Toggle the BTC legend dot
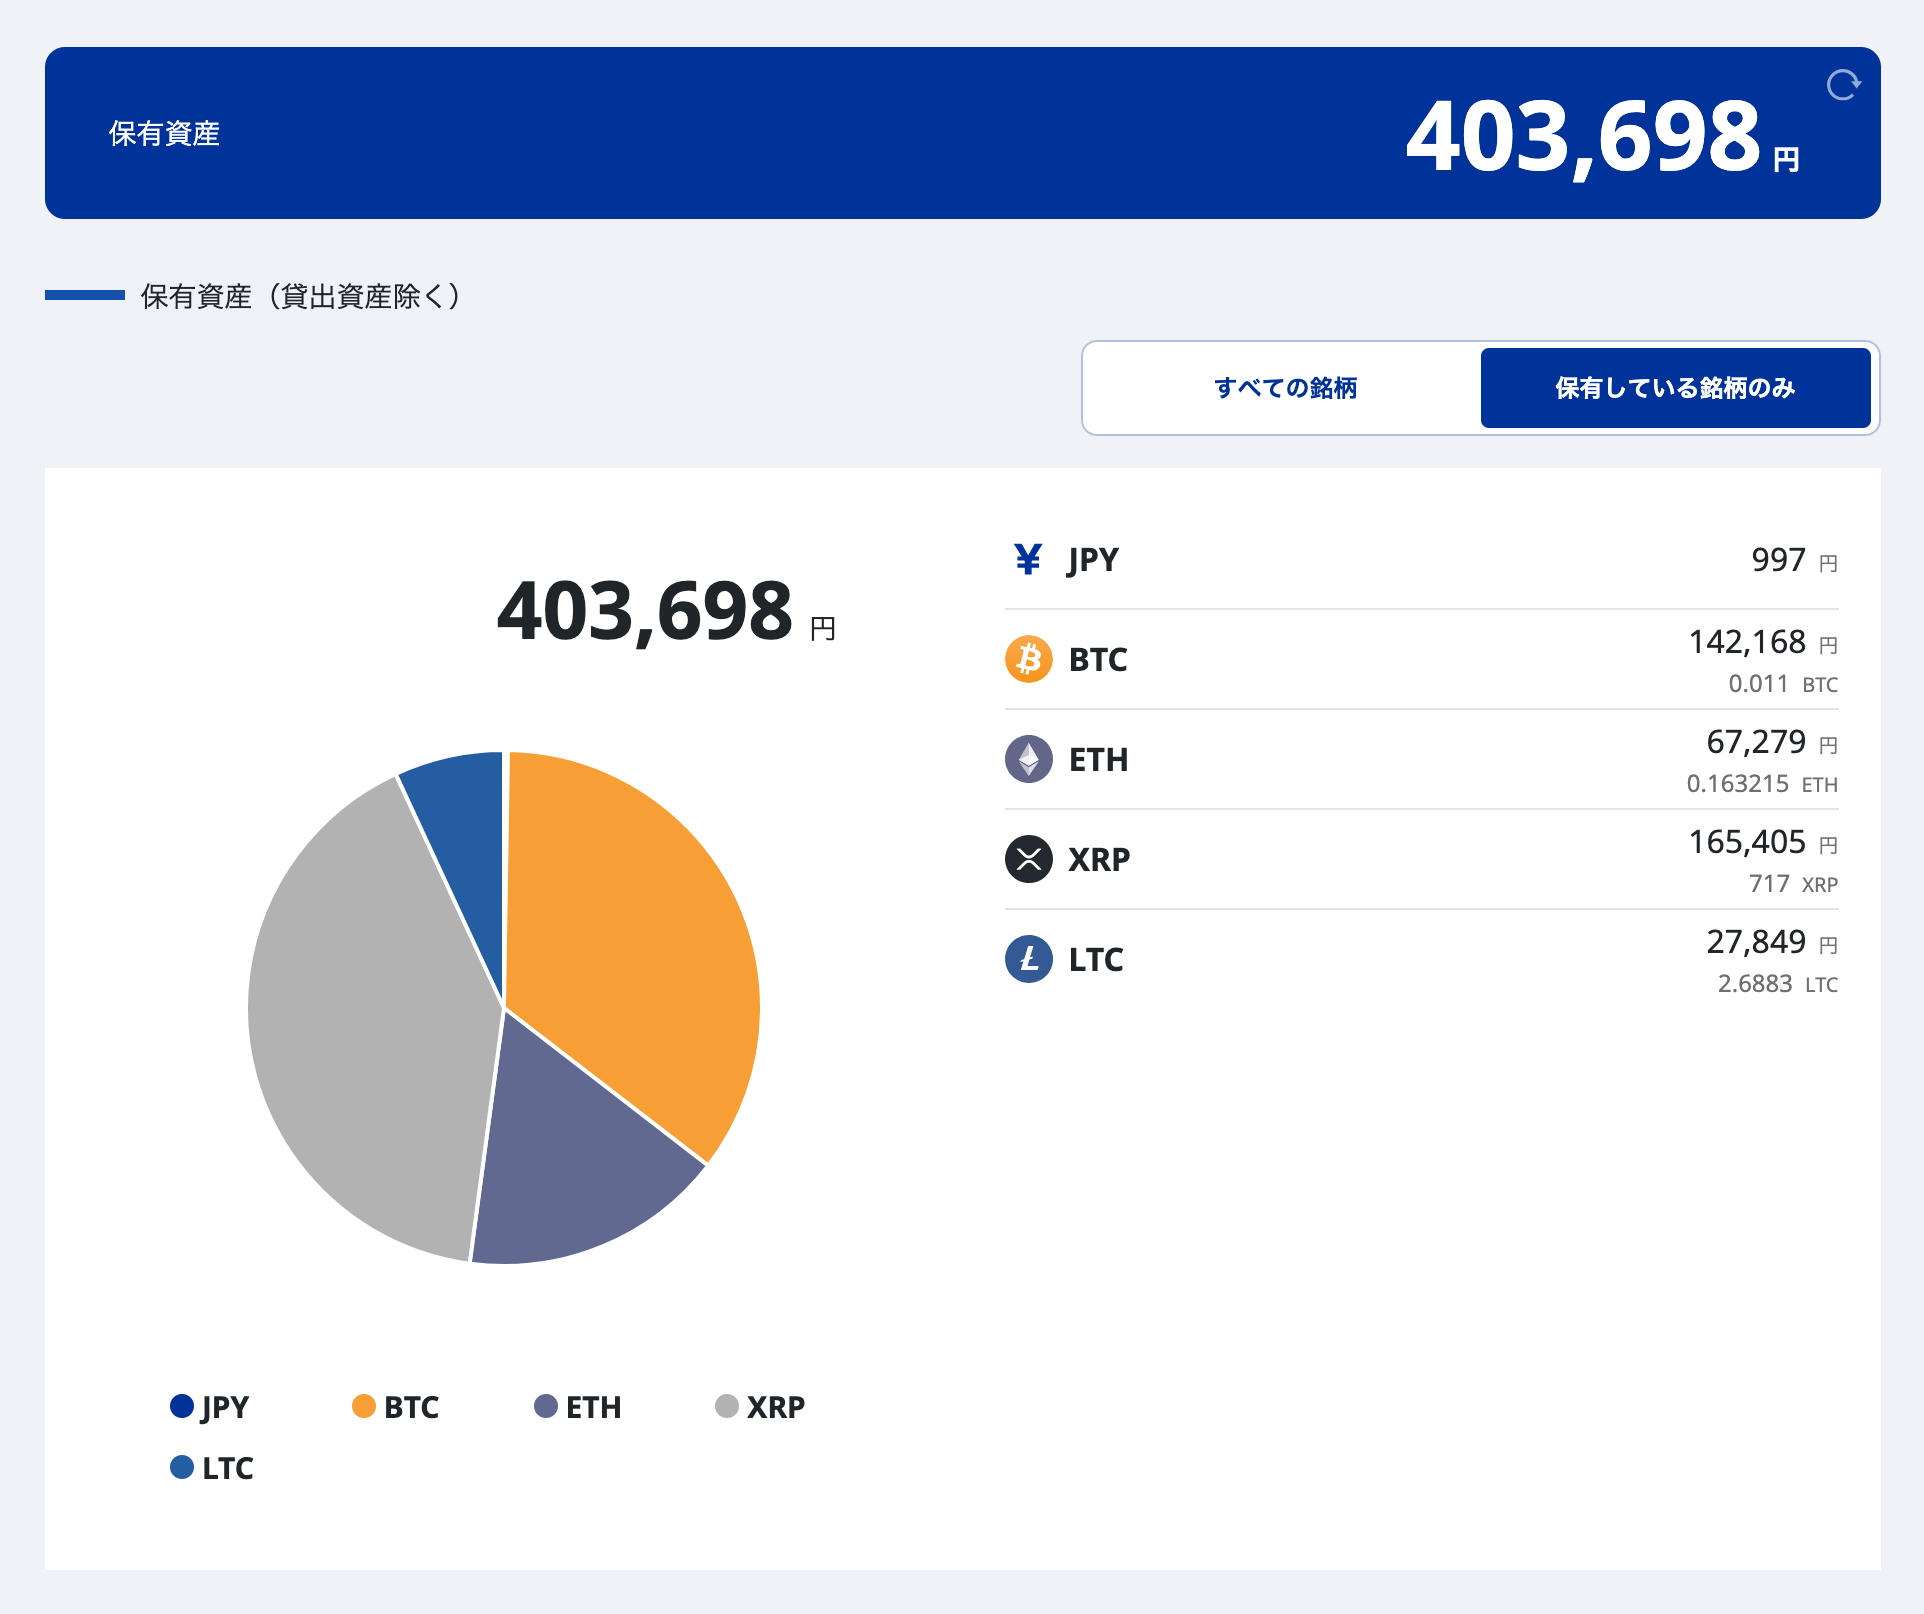The image size is (1924, 1614). pyautogui.click(x=364, y=1406)
